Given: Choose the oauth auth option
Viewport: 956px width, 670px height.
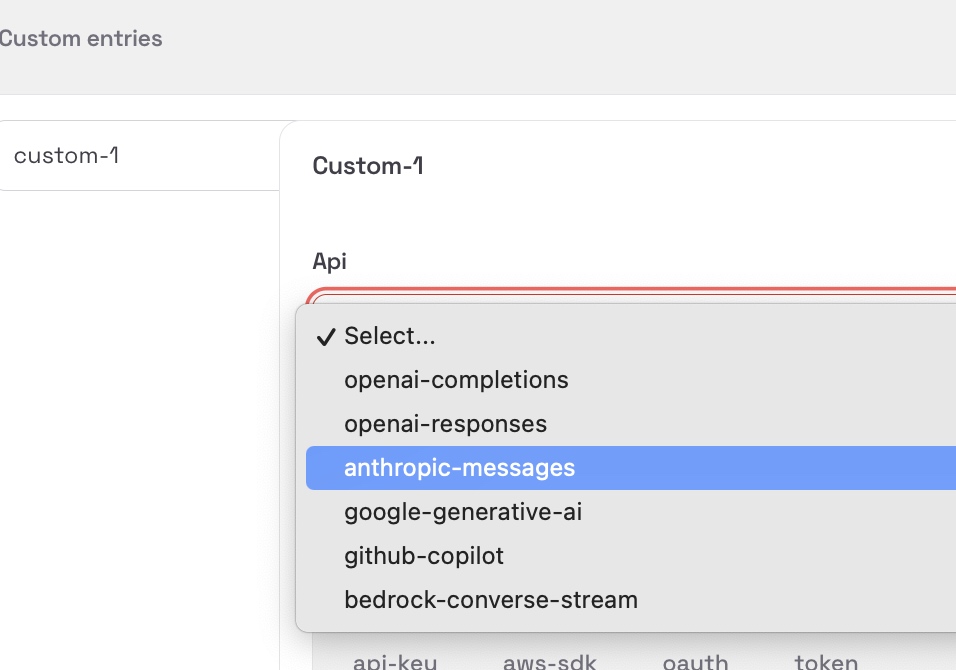Looking at the screenshot, I should pyautogui.click(x=695, y=661).
